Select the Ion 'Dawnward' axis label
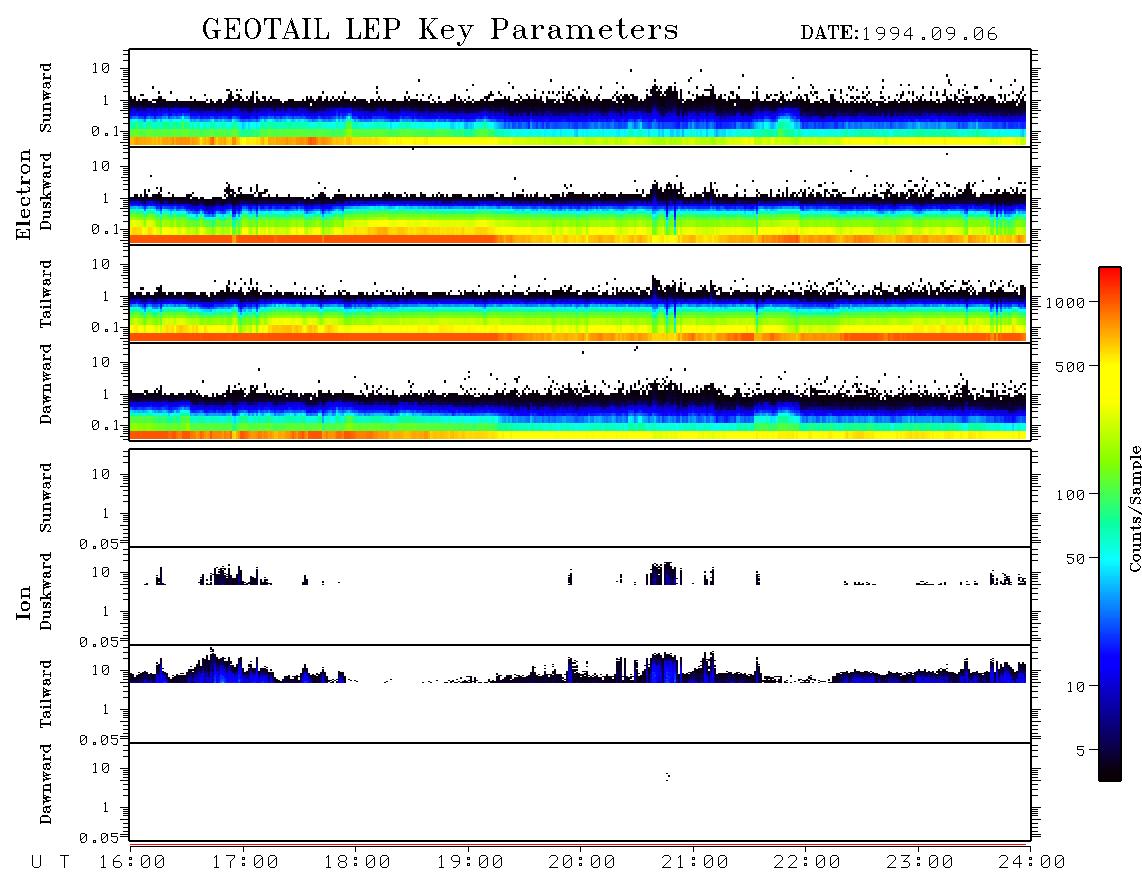 point(46,784)
